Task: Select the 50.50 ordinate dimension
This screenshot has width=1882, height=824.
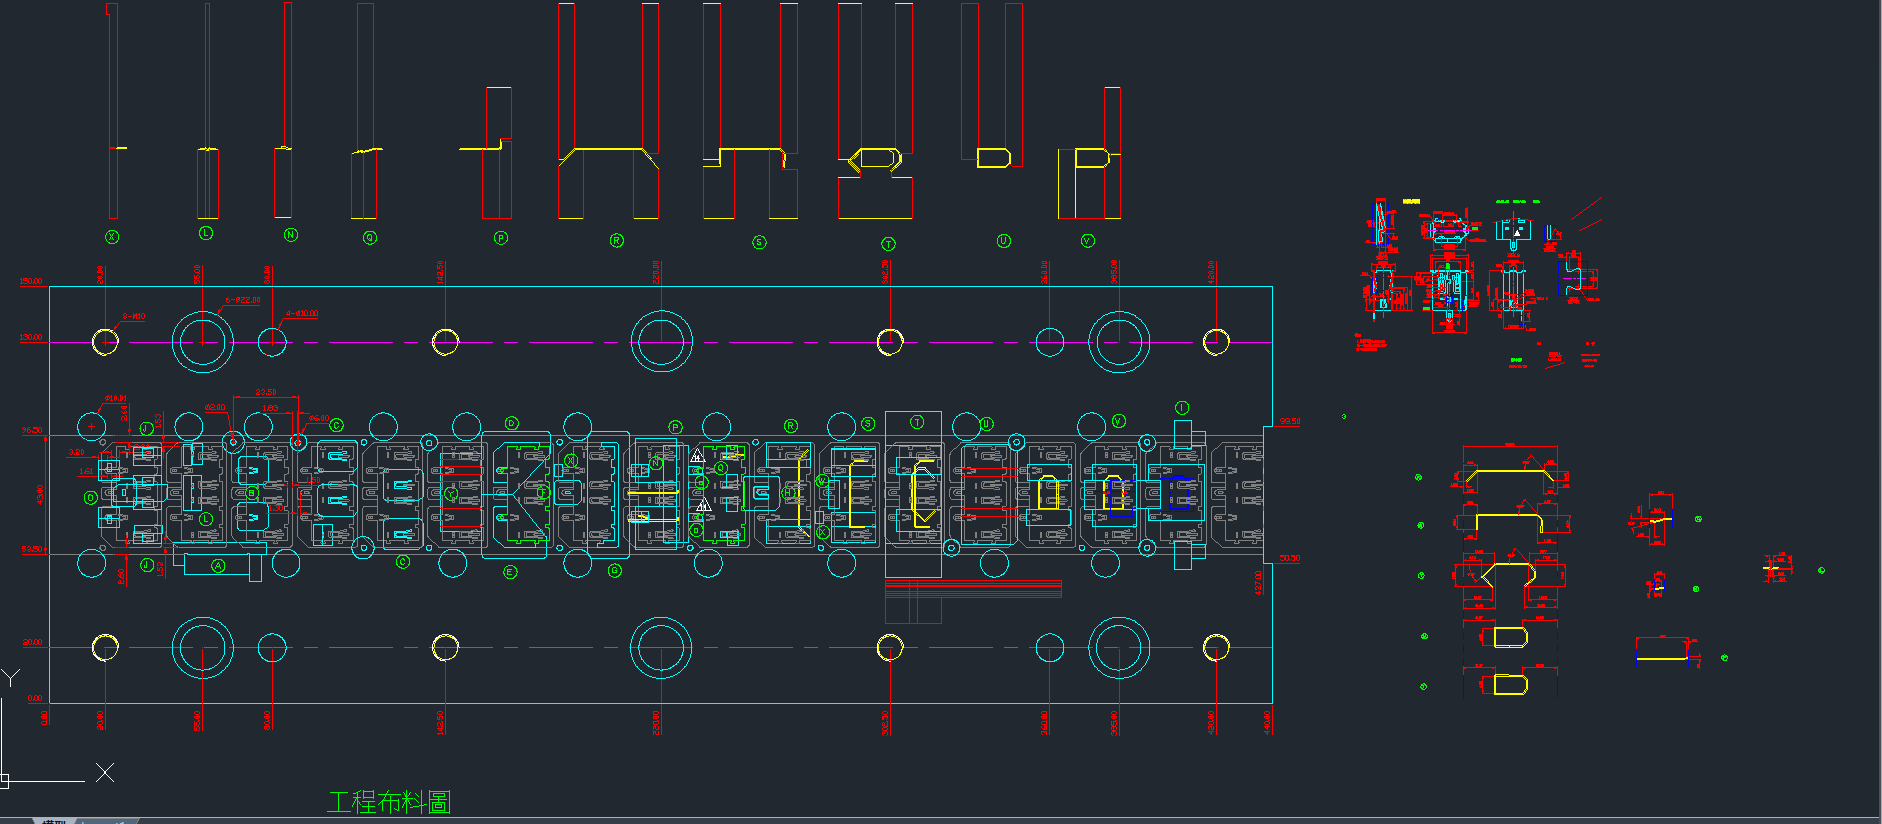Action: coord(1290,558)
